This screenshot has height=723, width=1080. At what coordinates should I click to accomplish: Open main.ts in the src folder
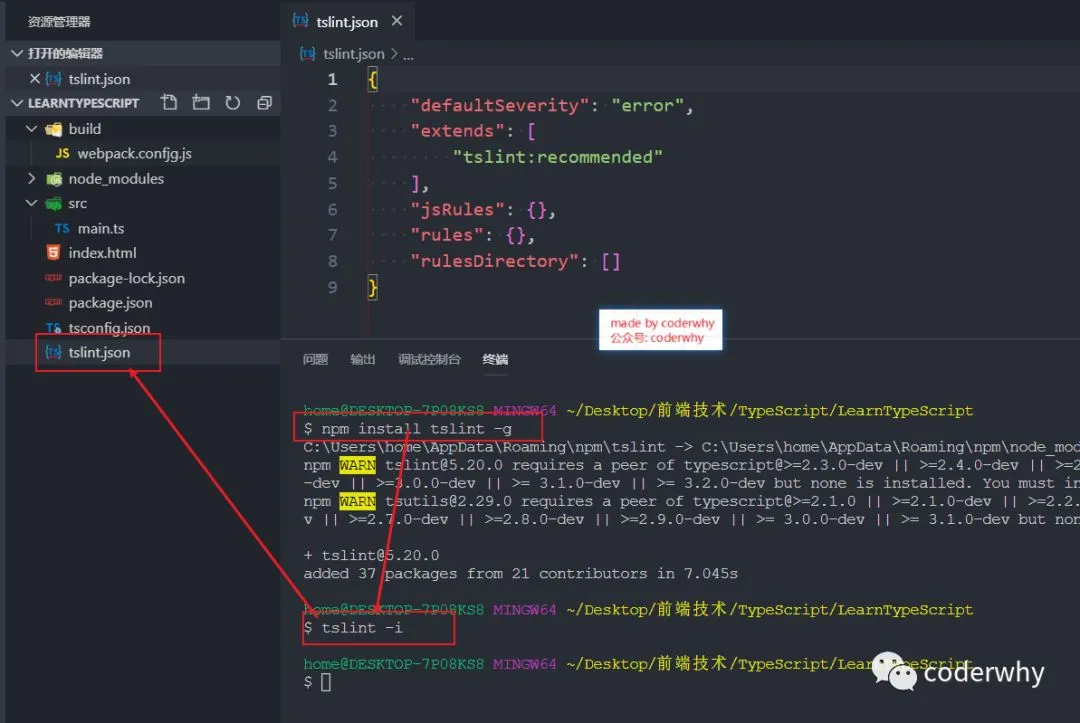[101, 228]
